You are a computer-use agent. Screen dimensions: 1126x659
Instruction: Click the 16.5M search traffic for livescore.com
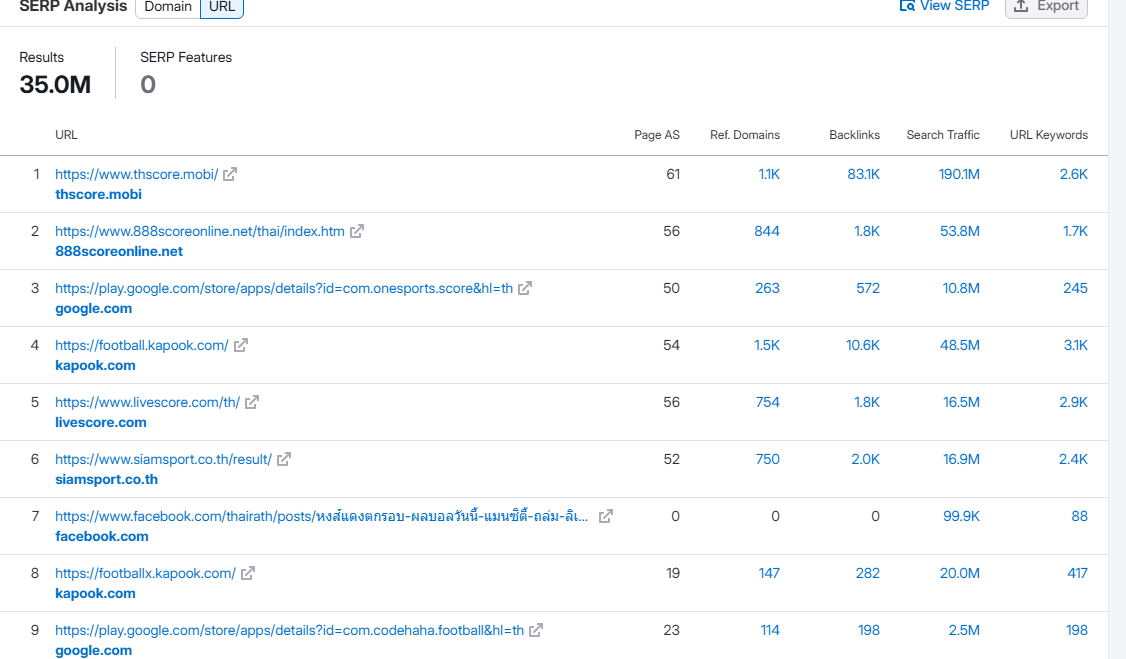click(958, 402)
